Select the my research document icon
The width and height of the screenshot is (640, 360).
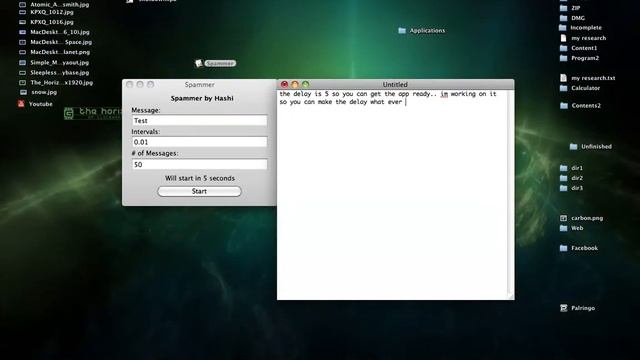coord(564,38)
